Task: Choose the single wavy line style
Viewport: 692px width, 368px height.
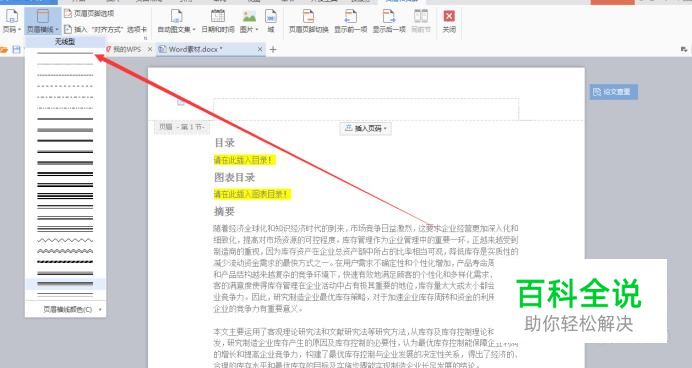Action: click(65, 240)
